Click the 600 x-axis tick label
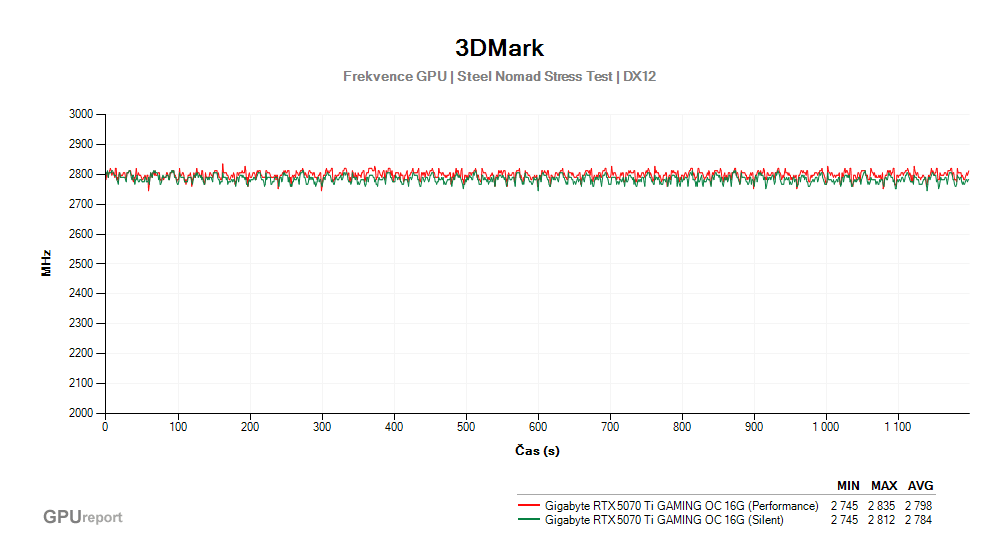Viewport: 1000px width, 550px height. [538, 427]
